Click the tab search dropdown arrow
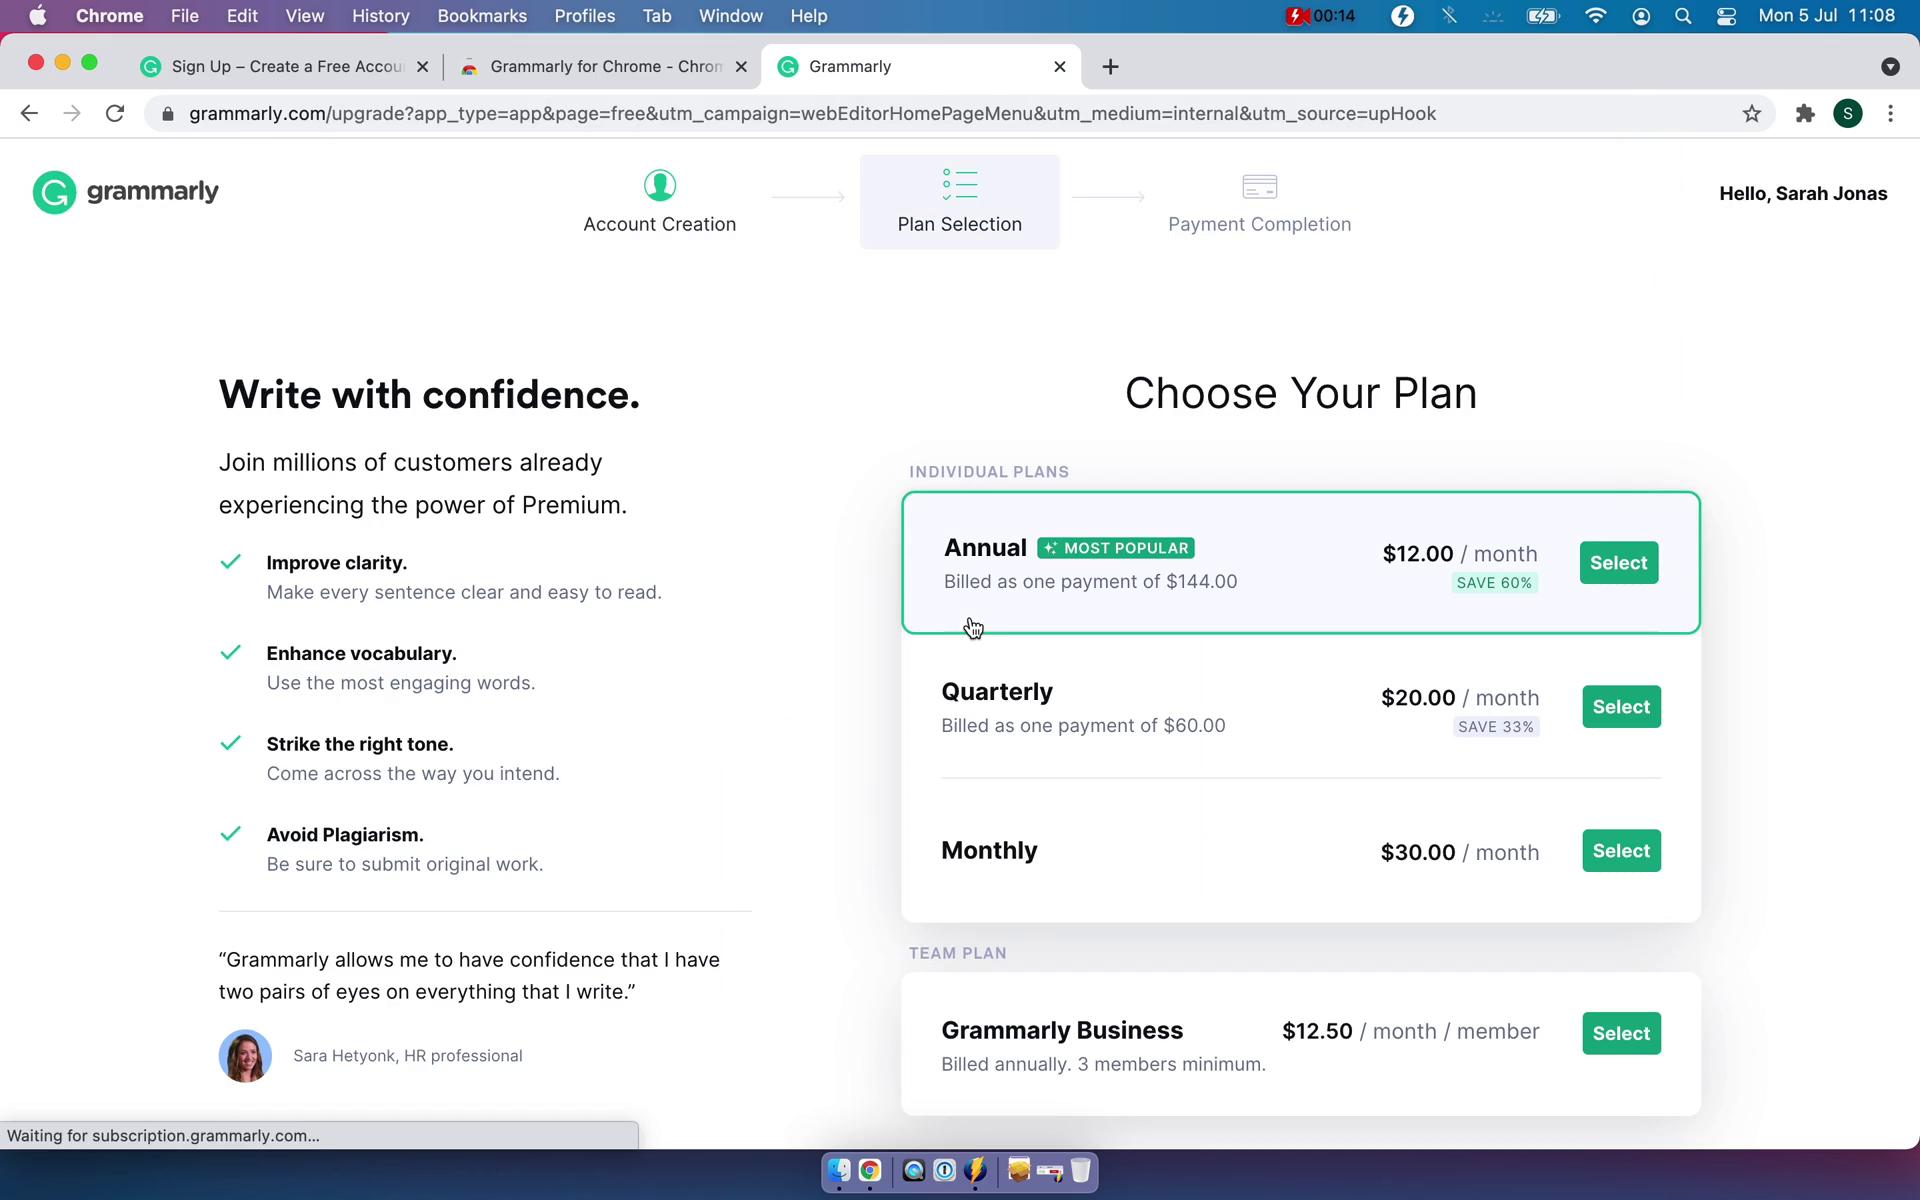Image resolution: width=1920 pixels, height=1200 pixels. click(x=1889, y=67)
